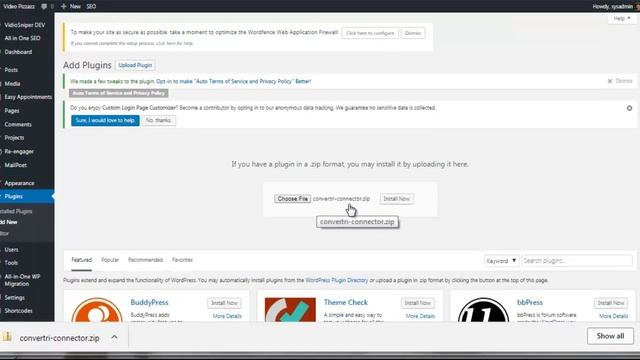The width and height of the screenshot is (640, 360).
Task: Open the WordPress Plugin Directory link
Action: (337, 280)
